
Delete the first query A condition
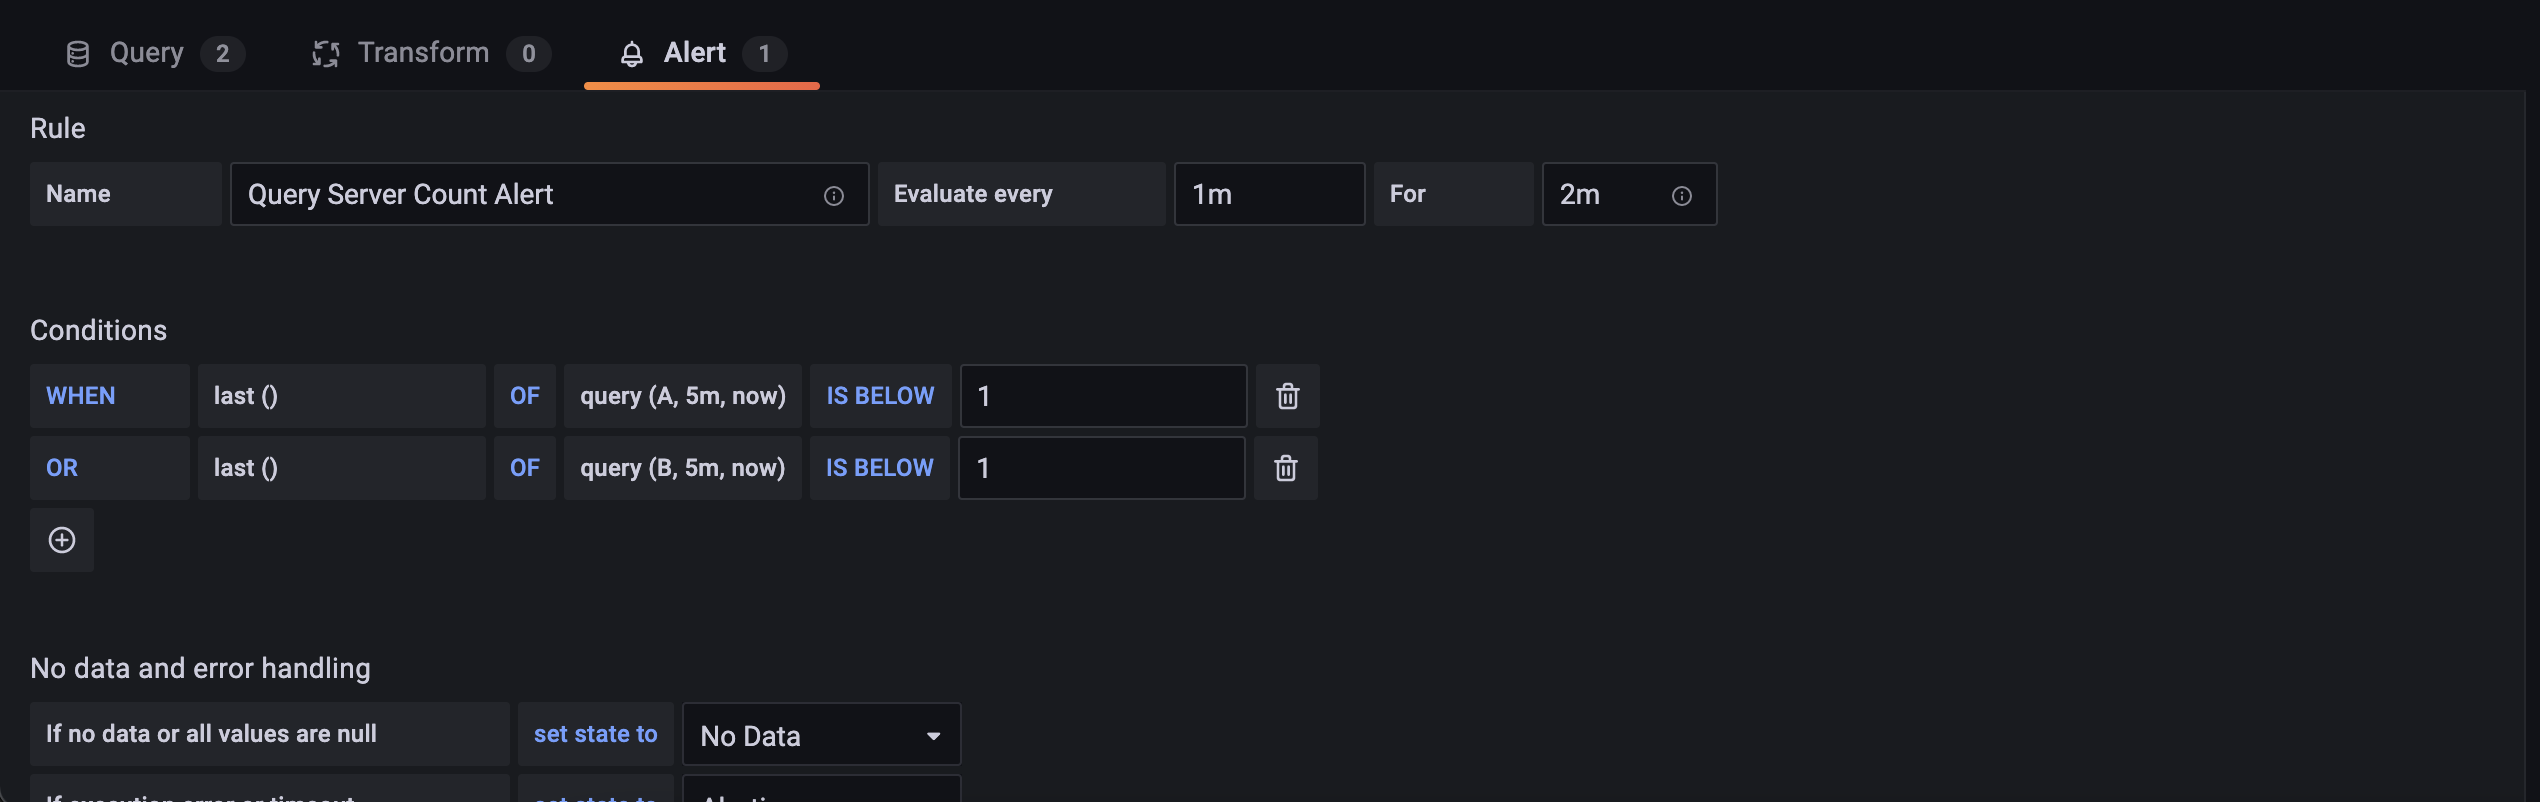point(1287,396)
